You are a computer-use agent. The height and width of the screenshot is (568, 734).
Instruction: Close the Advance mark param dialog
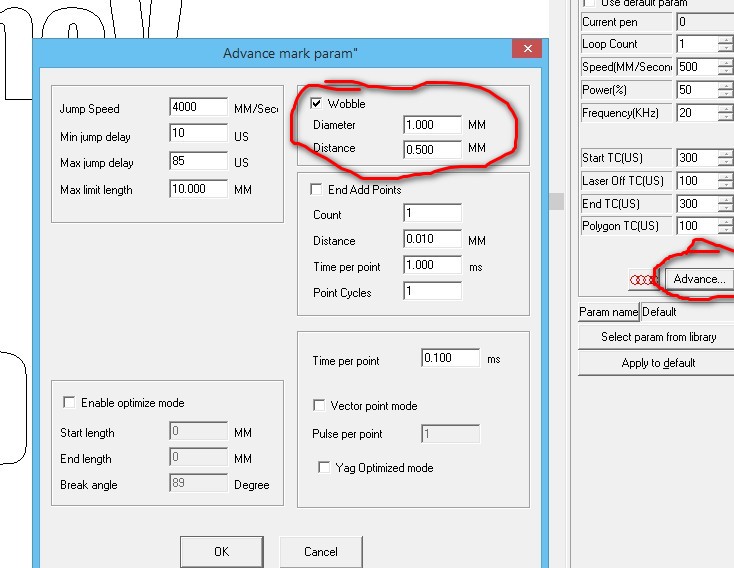[x=526, y=50]
